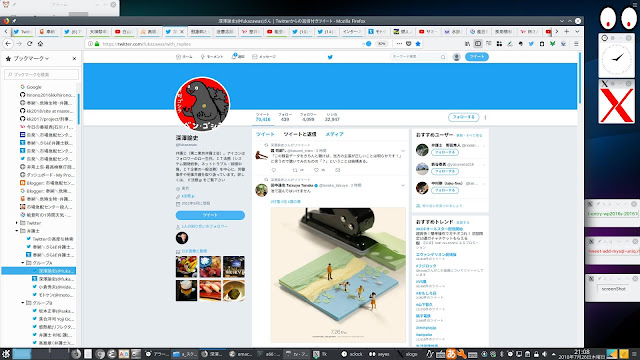Viewport: 640px width, 360px height.
Task: Go to Twitter Home (ホーム)
Action: pyautogui.click(x=184, y=57)
